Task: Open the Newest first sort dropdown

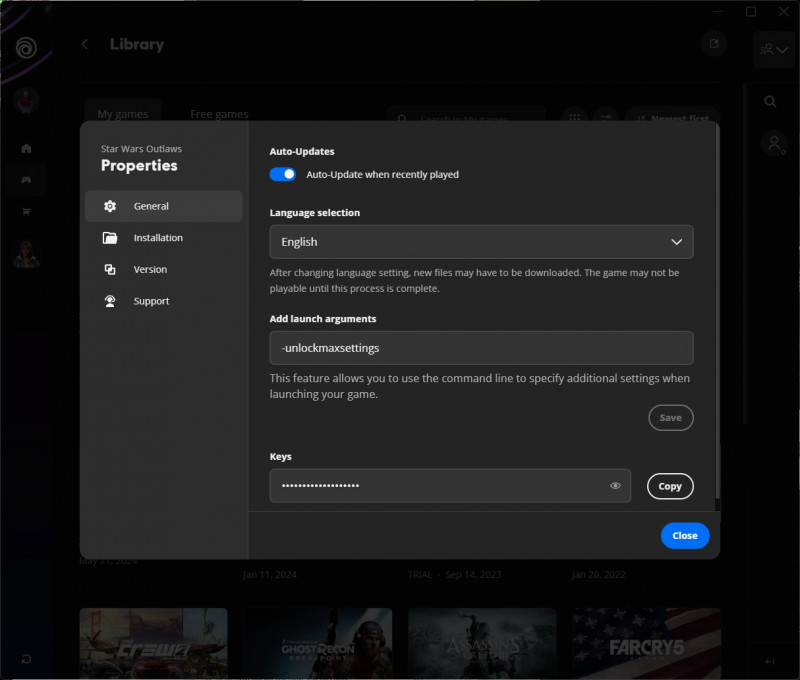Action: pyautogui.click(x=673, y=117)
